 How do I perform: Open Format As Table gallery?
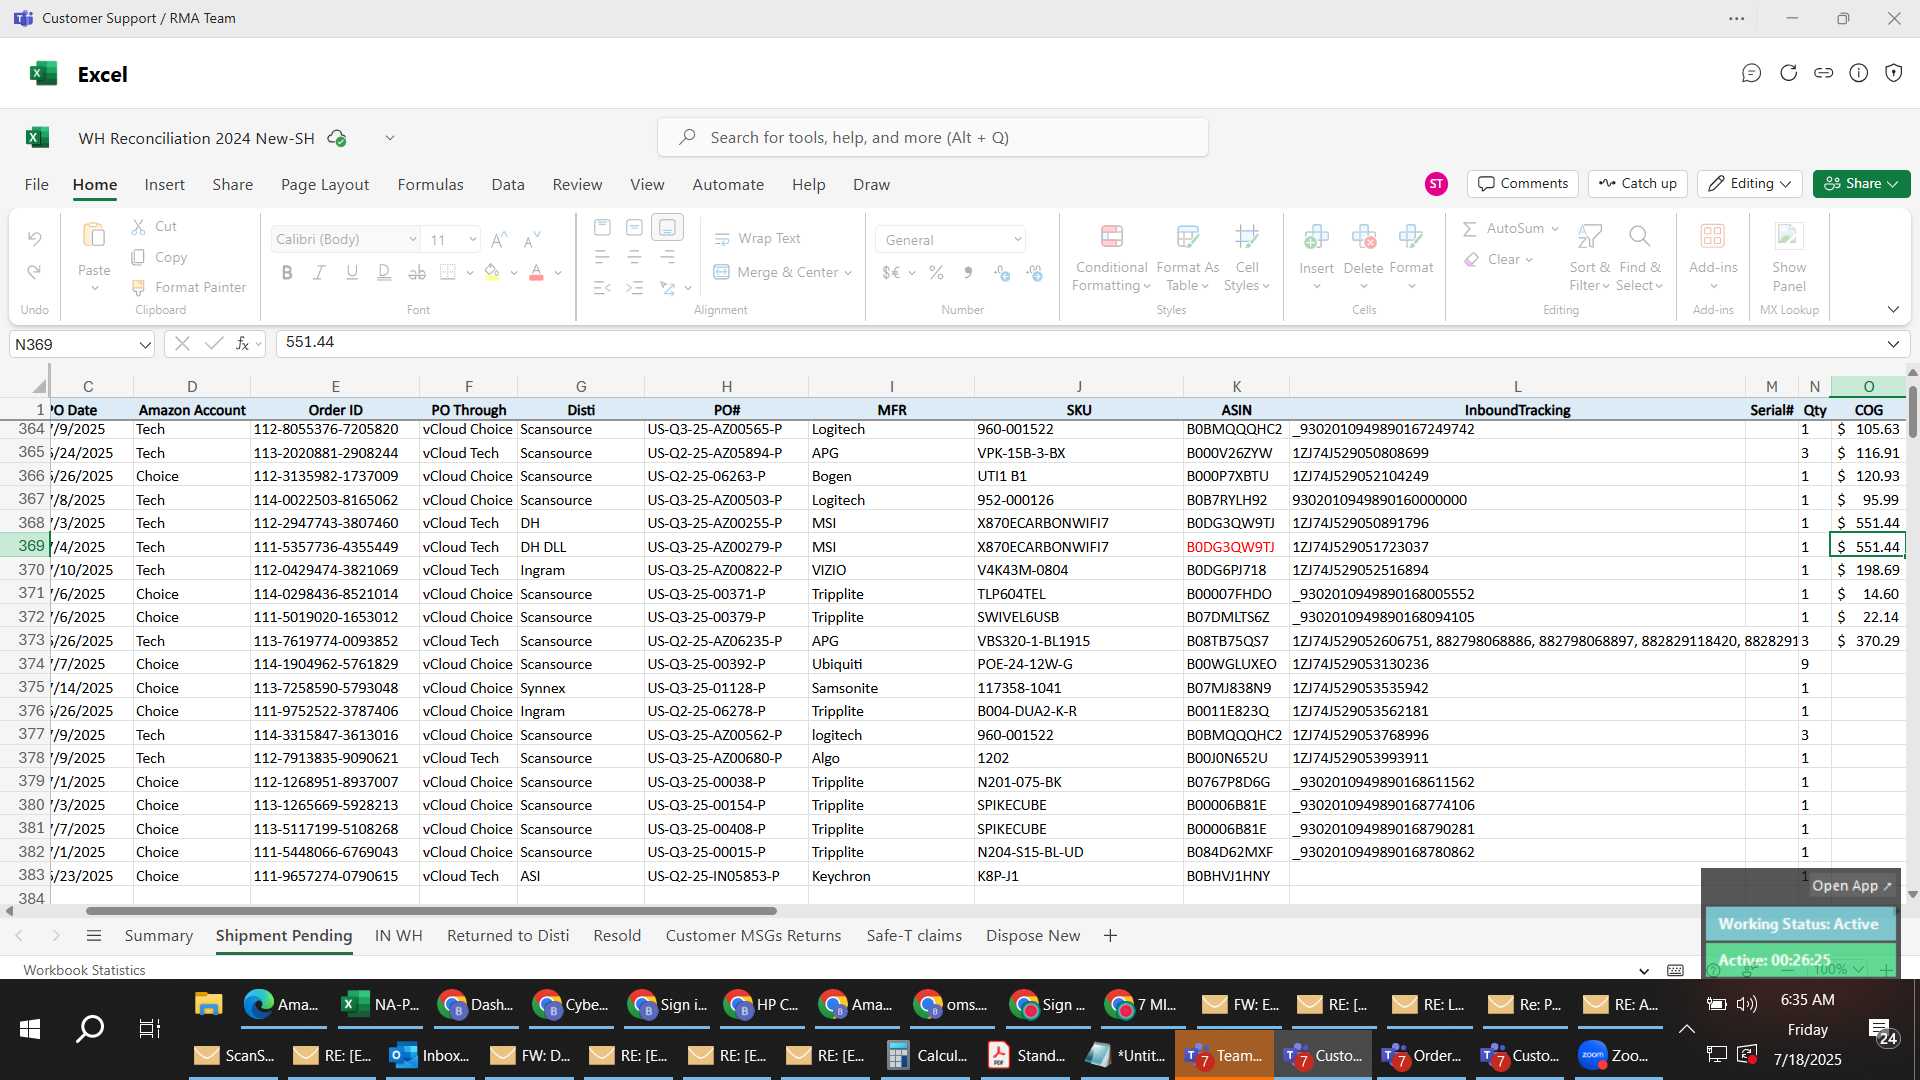click(x=1187, y=258)
